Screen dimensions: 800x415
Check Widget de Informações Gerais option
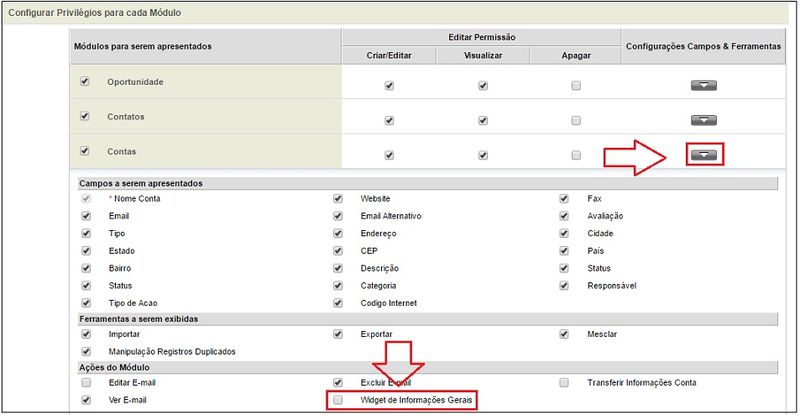pyautogui.click(x=338, y=400)
